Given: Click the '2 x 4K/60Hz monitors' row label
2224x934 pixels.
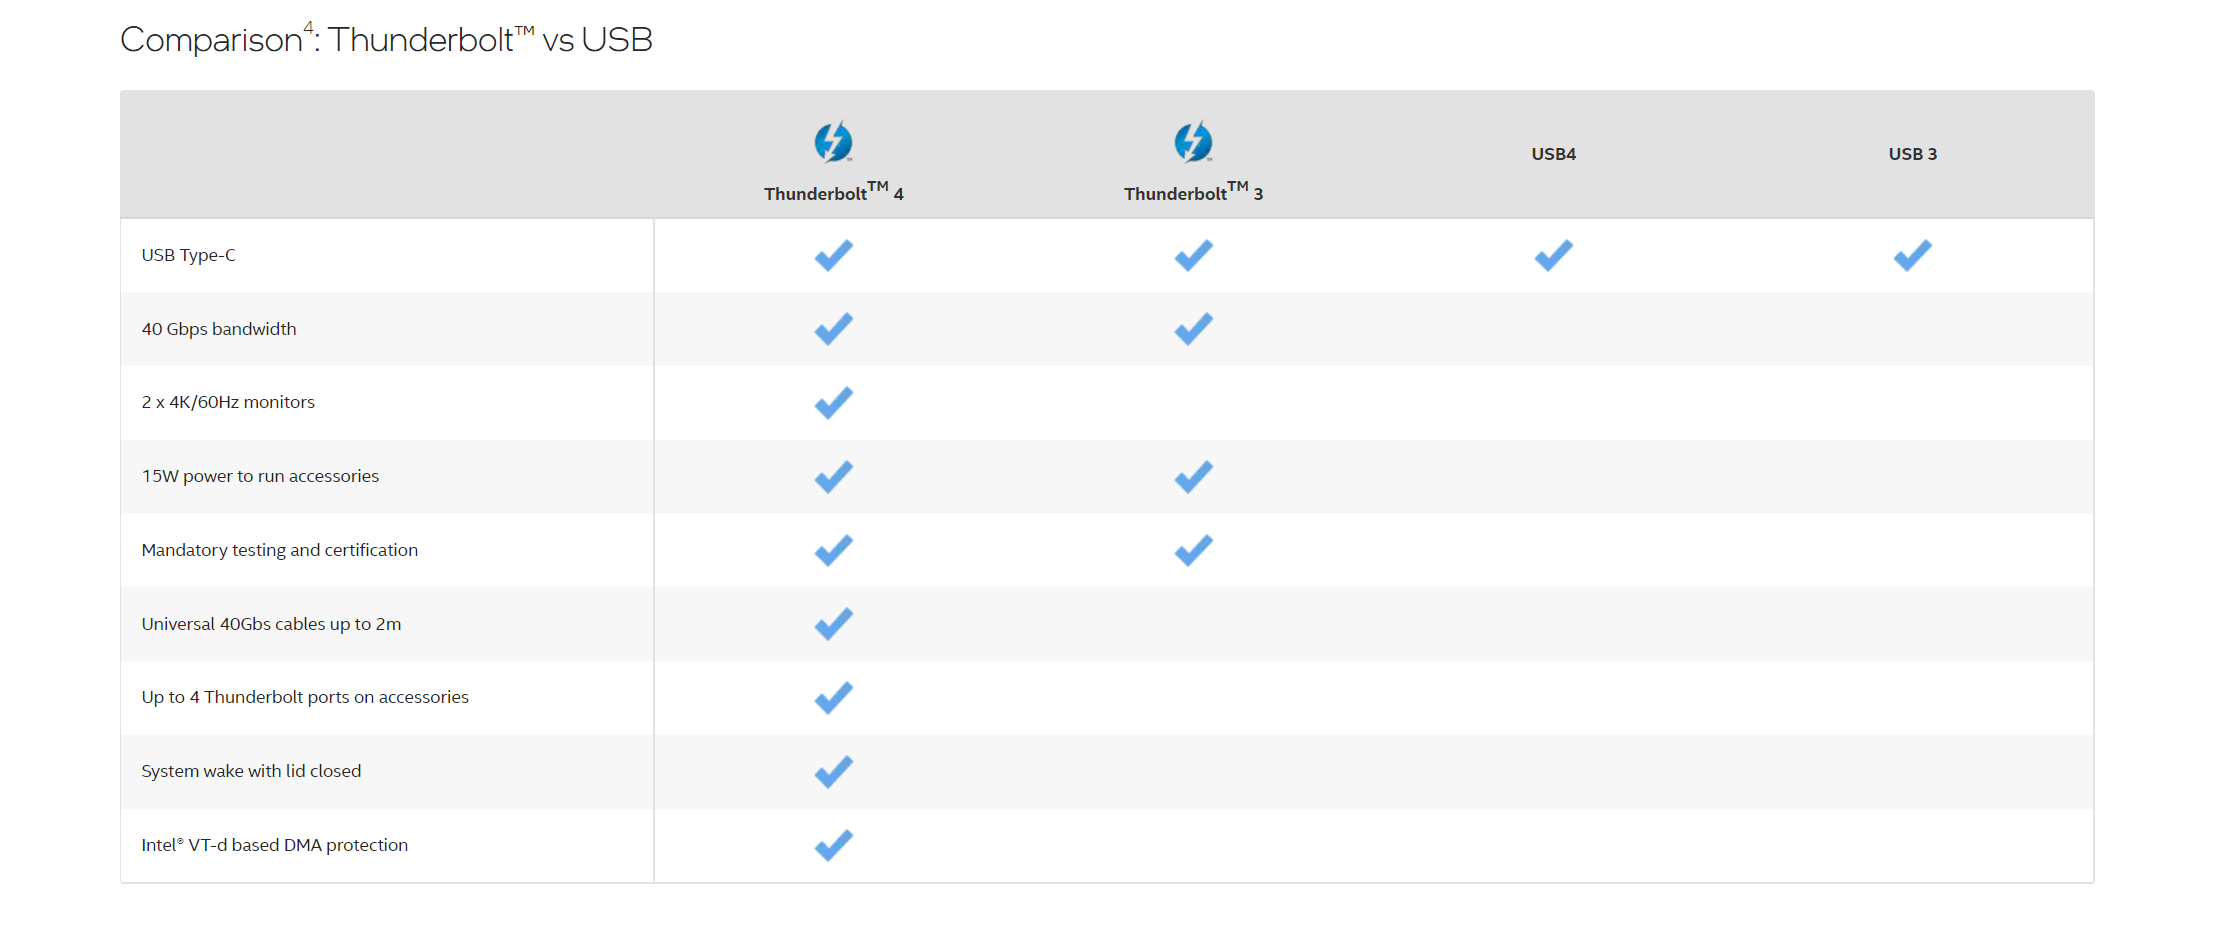Looking at the screenshot, I should pyautogui.click(x=228, y=402).
